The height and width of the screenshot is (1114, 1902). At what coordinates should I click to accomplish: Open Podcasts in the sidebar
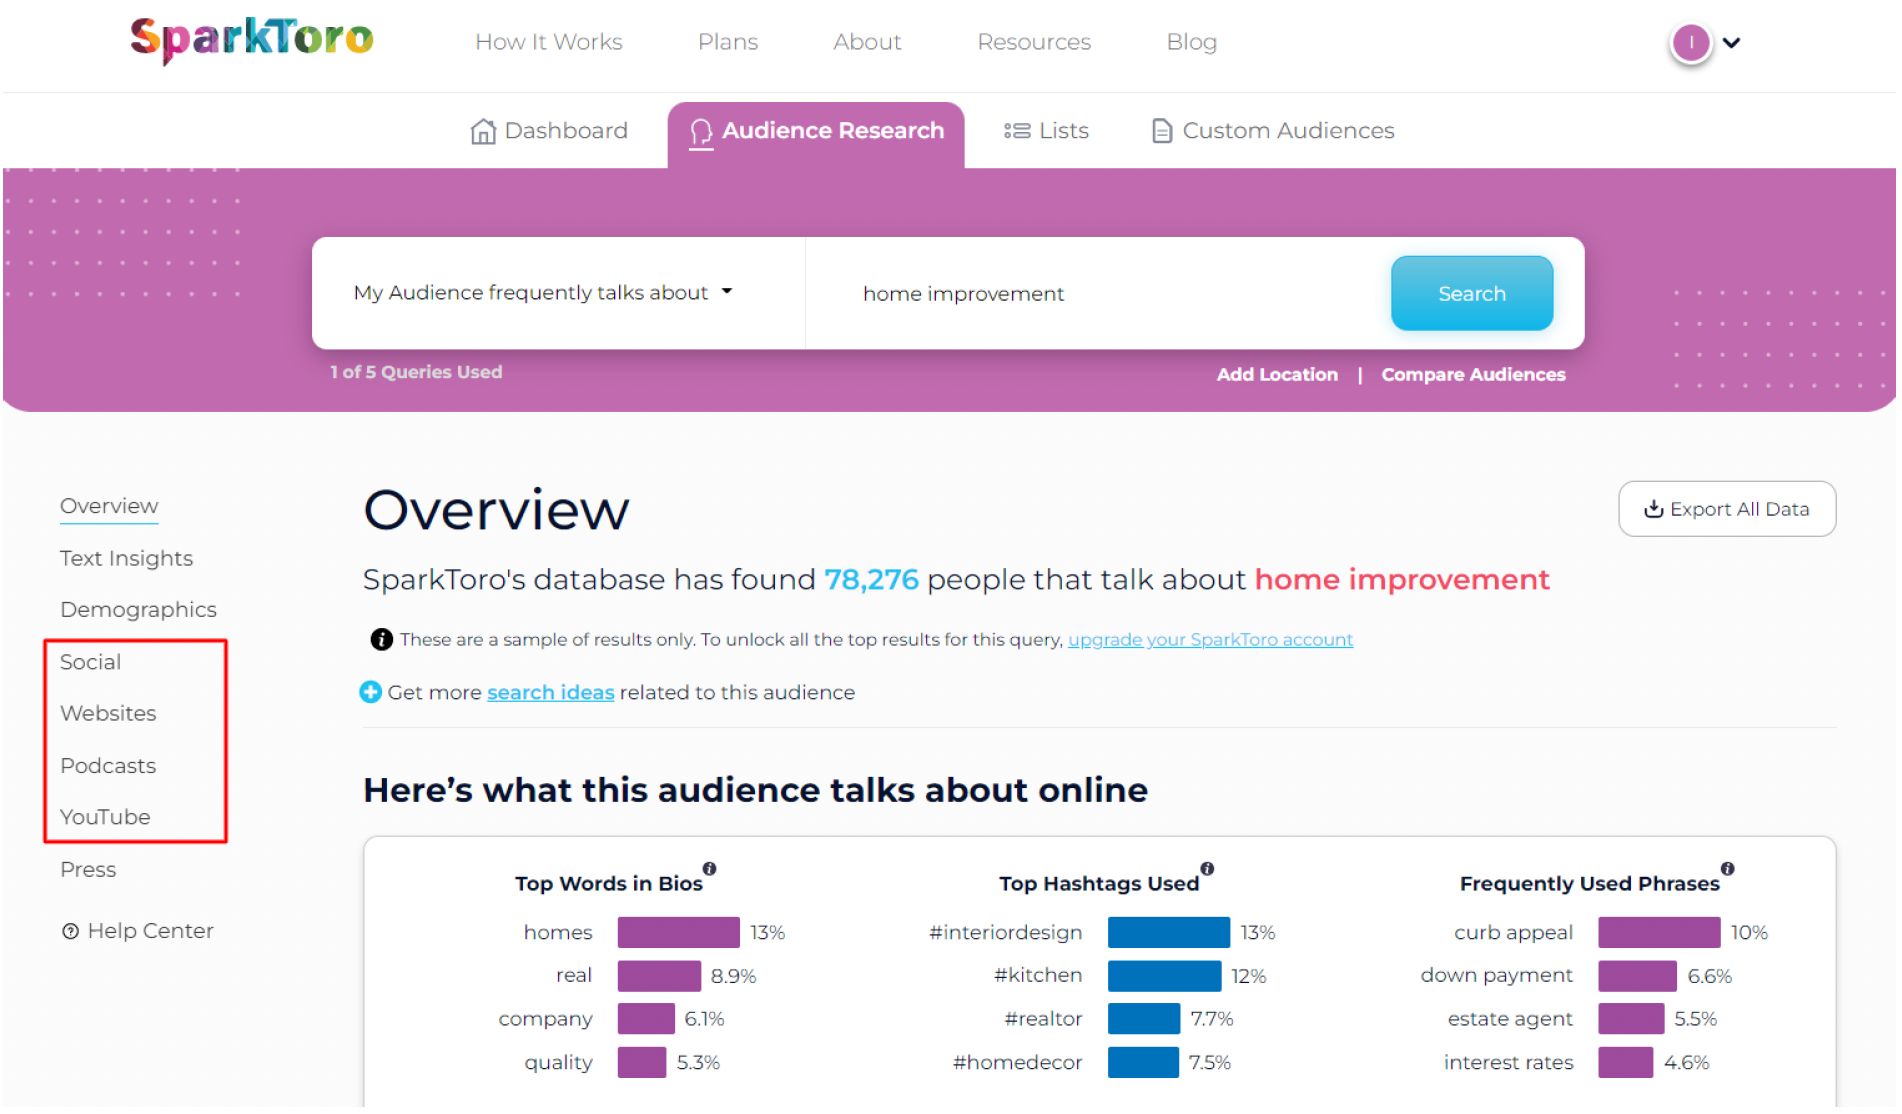pyautogui.click(x=108, y=766)
